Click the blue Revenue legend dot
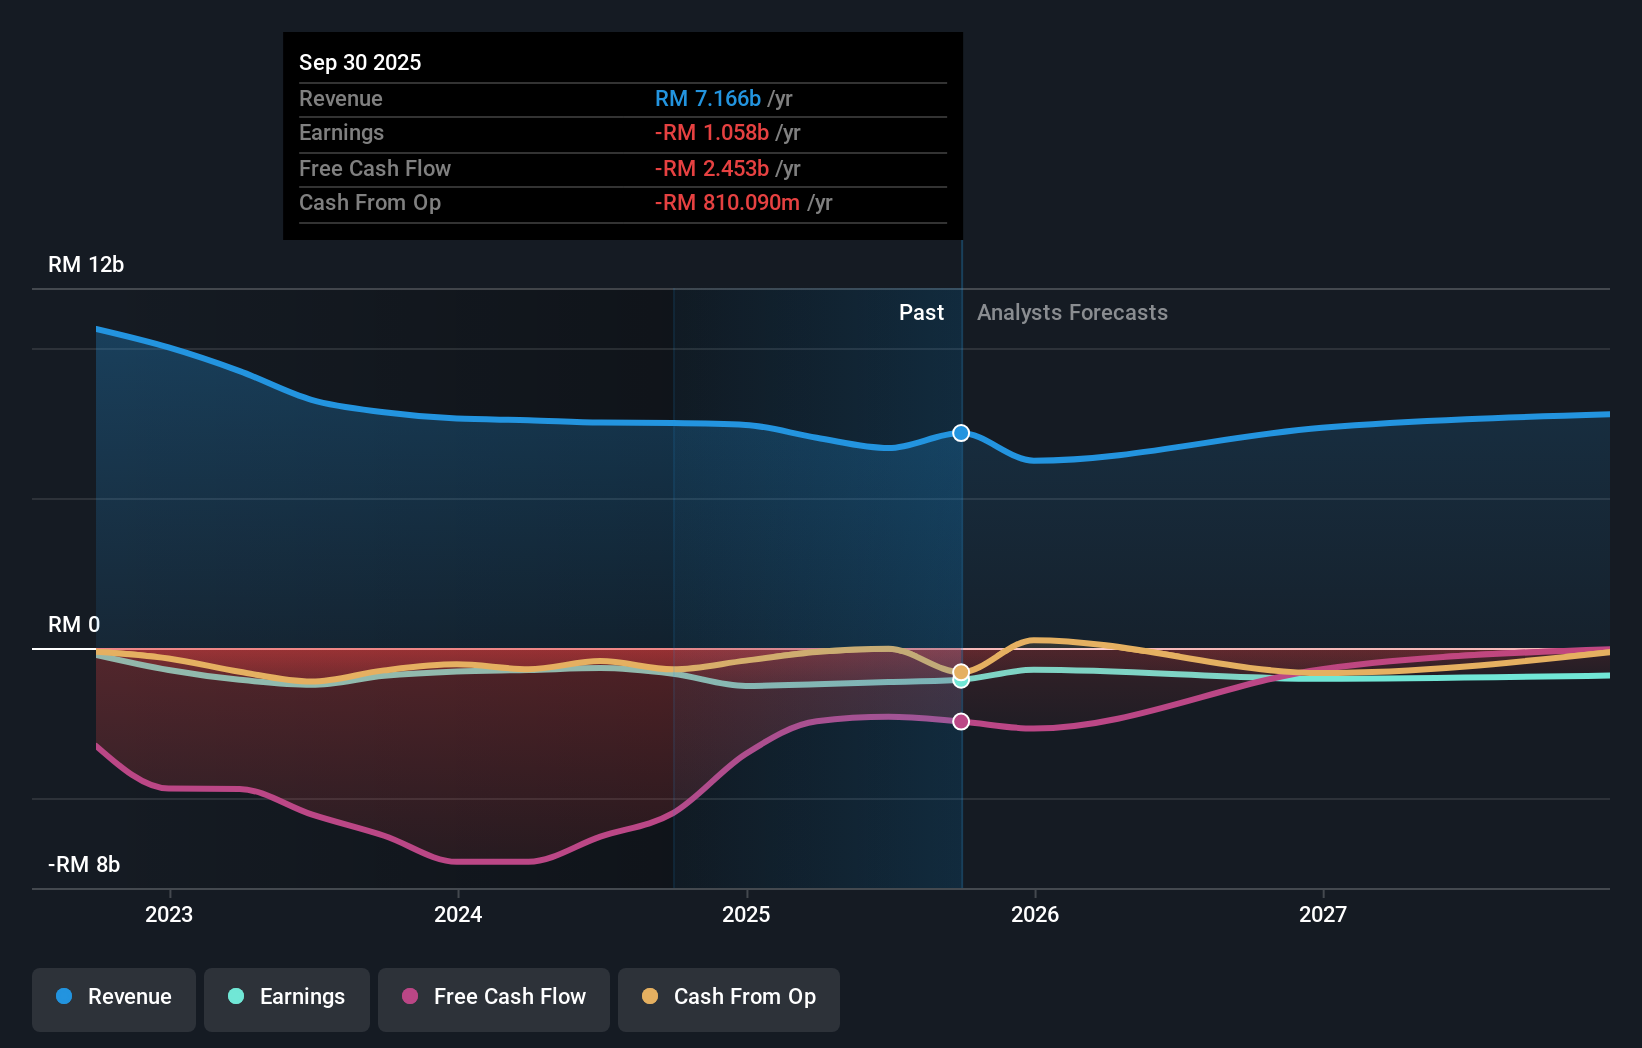Viewport: 1642px width, 1048px height. pos(63,997)
